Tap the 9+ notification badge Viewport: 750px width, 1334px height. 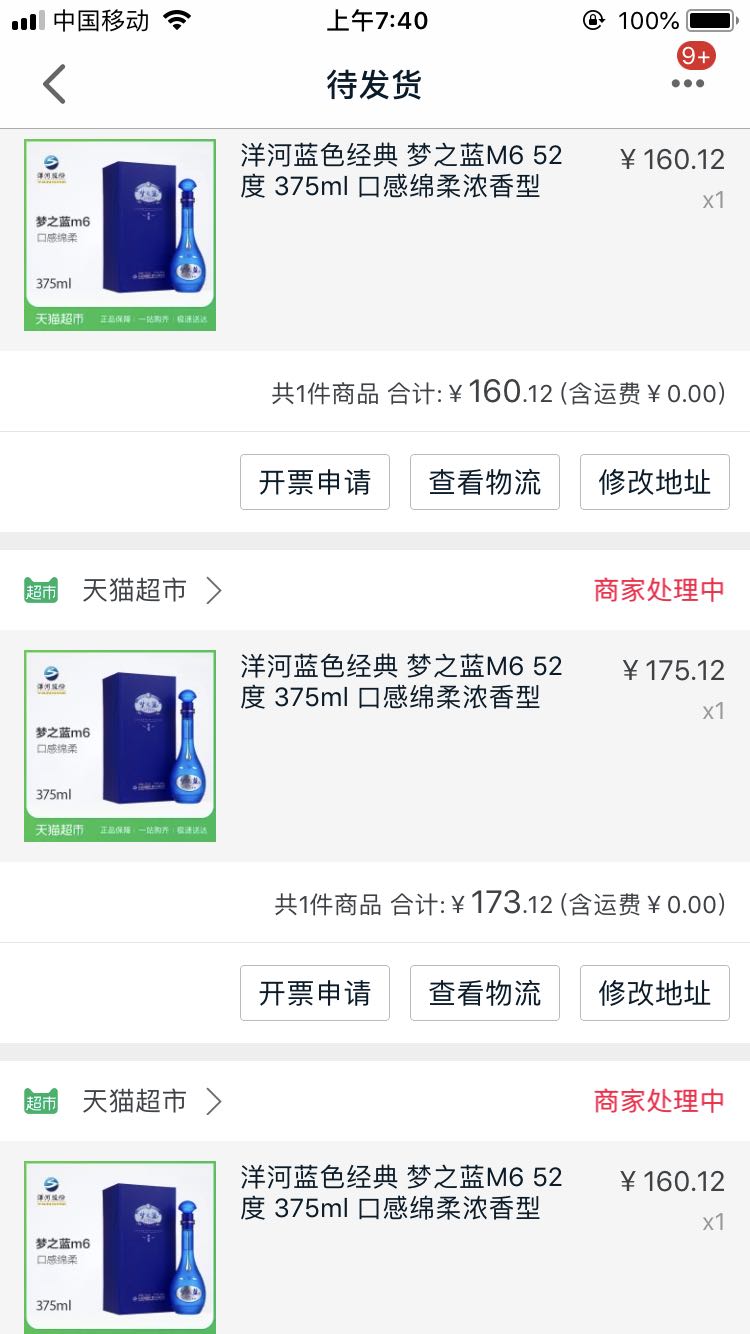coord(696,56)
